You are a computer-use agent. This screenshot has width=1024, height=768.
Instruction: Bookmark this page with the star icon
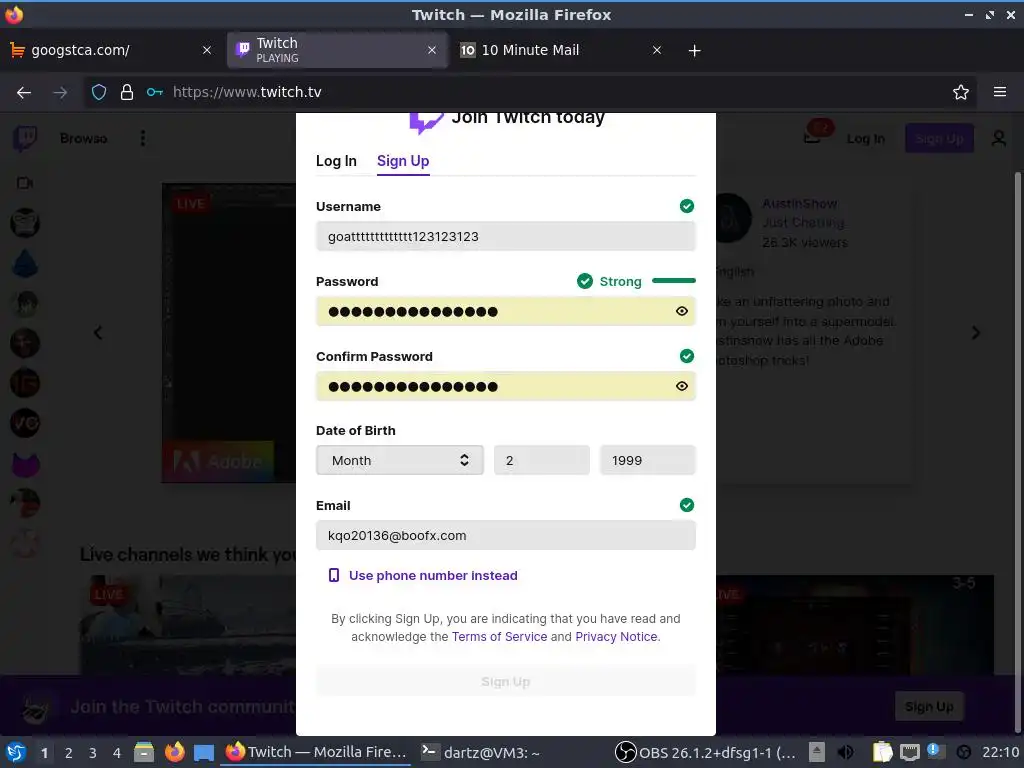pos(961,92)
